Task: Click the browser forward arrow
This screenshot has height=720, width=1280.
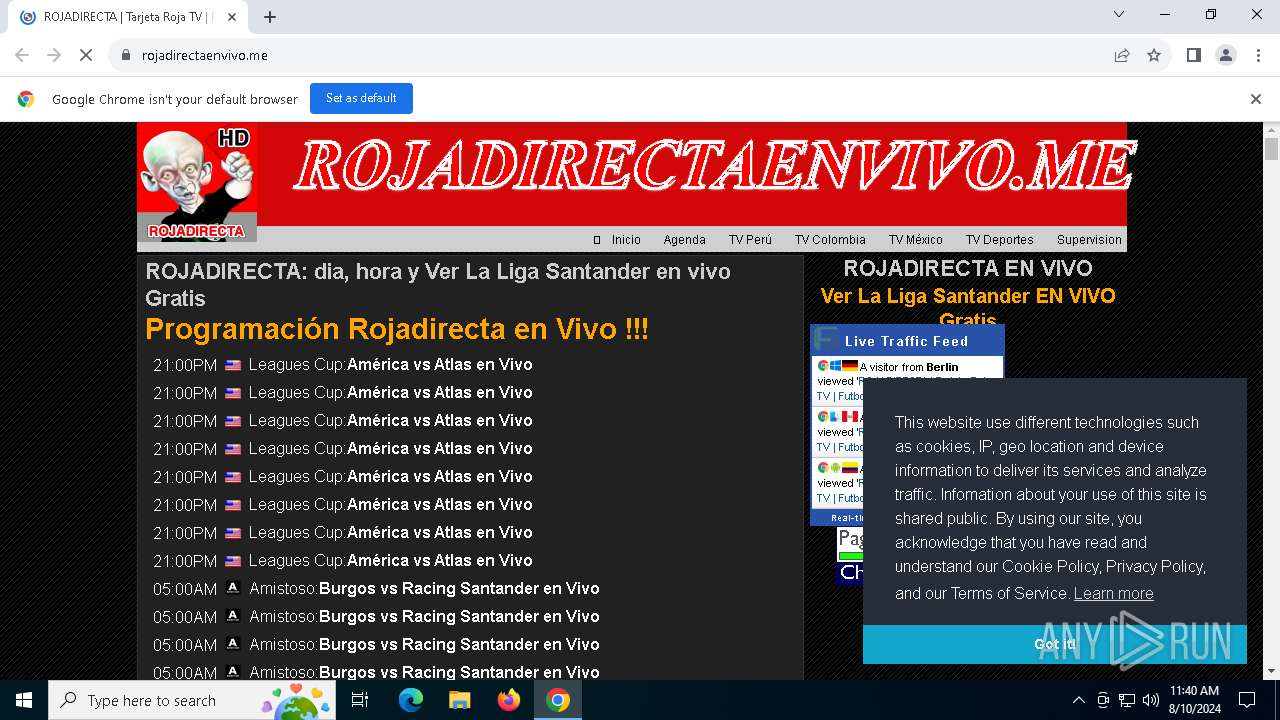Action: (x=54, y=56)
